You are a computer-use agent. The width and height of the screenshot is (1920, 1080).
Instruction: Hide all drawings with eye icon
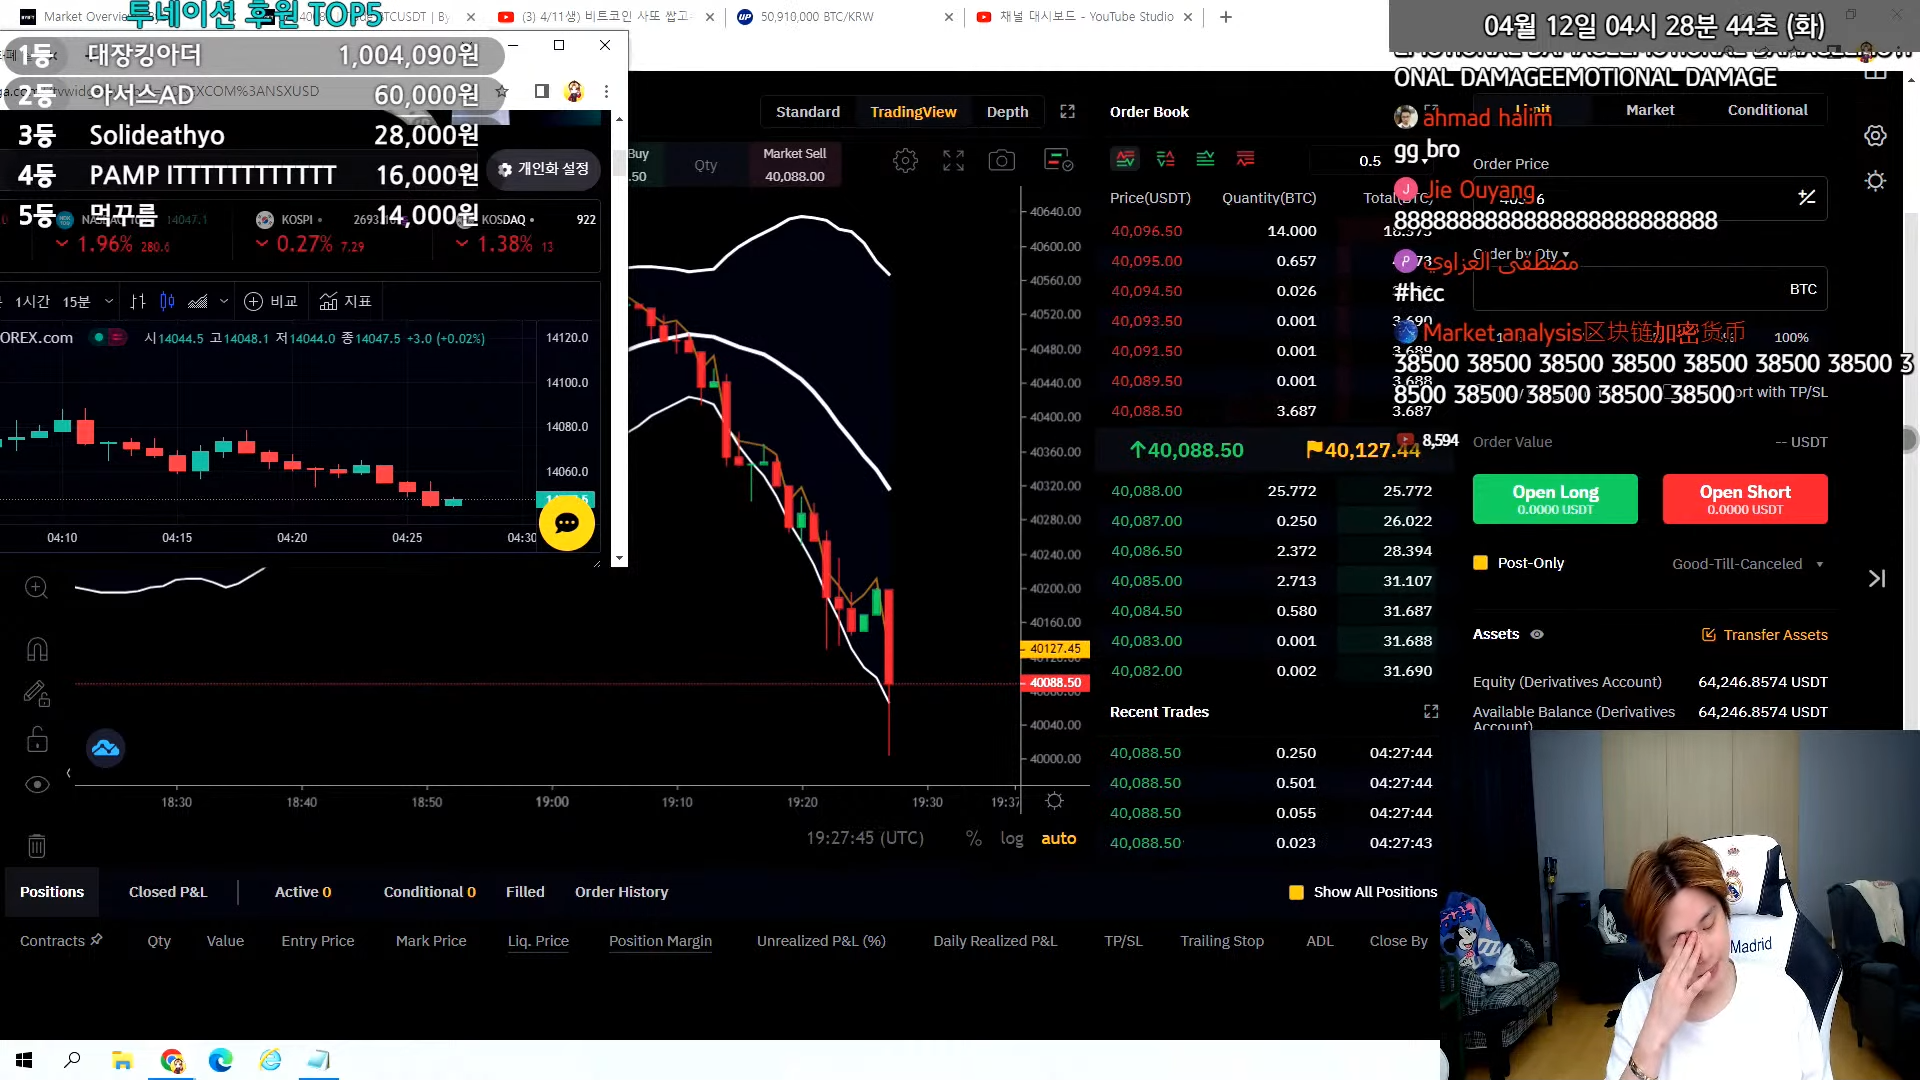[x=37, y=785]
